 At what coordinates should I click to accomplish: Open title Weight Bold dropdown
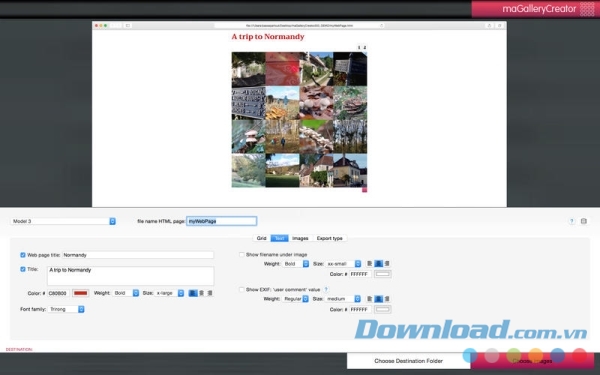tap(126, 293)
